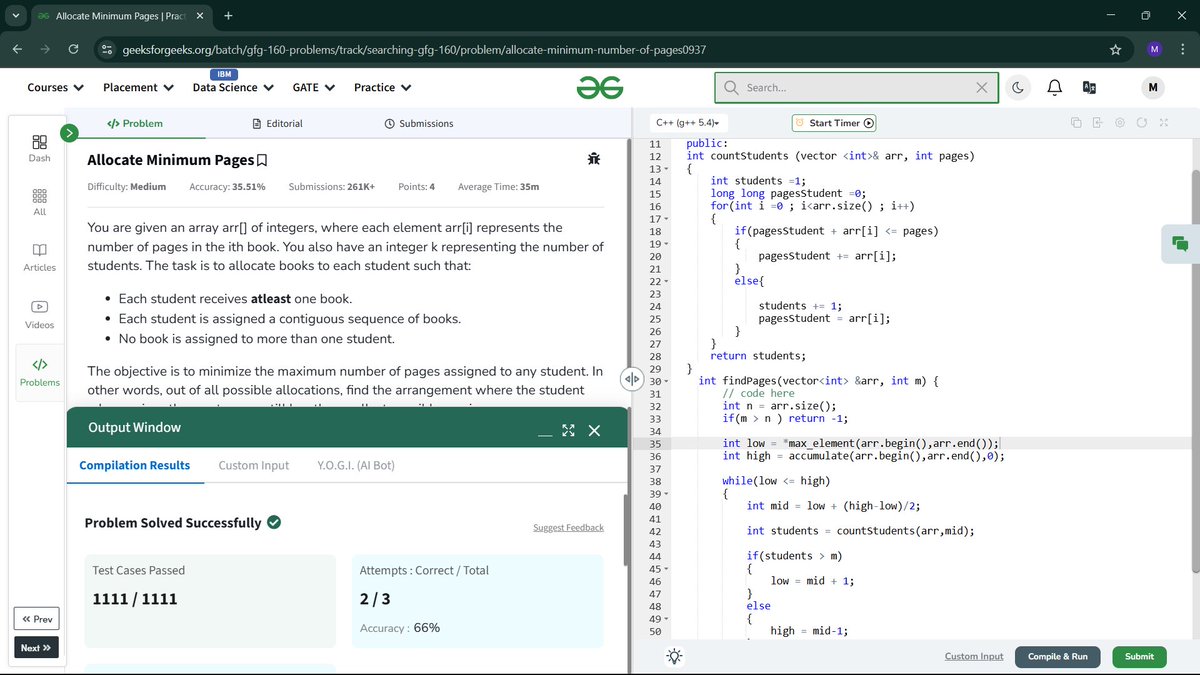
Task: Bookmark this page in Chrome
Action: pos(1116,49)
